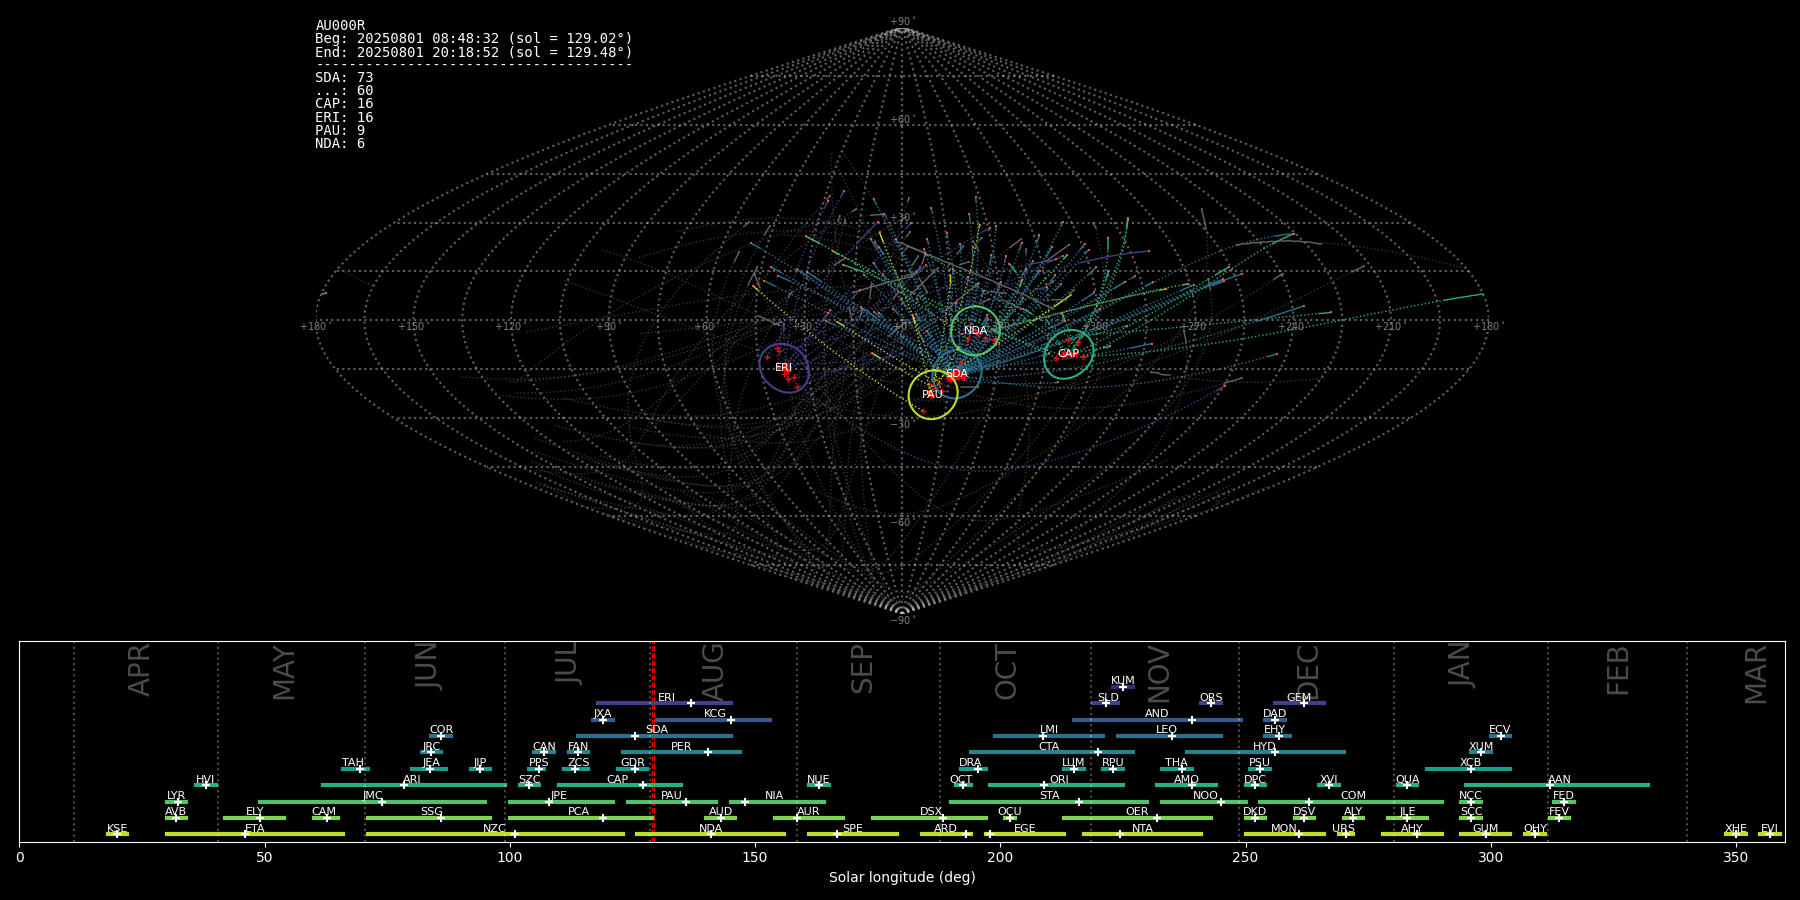This screenshot has width=1800, height=900.
Task: Select the End: 20250801 20:18:52 line
Action: (474, 52)
